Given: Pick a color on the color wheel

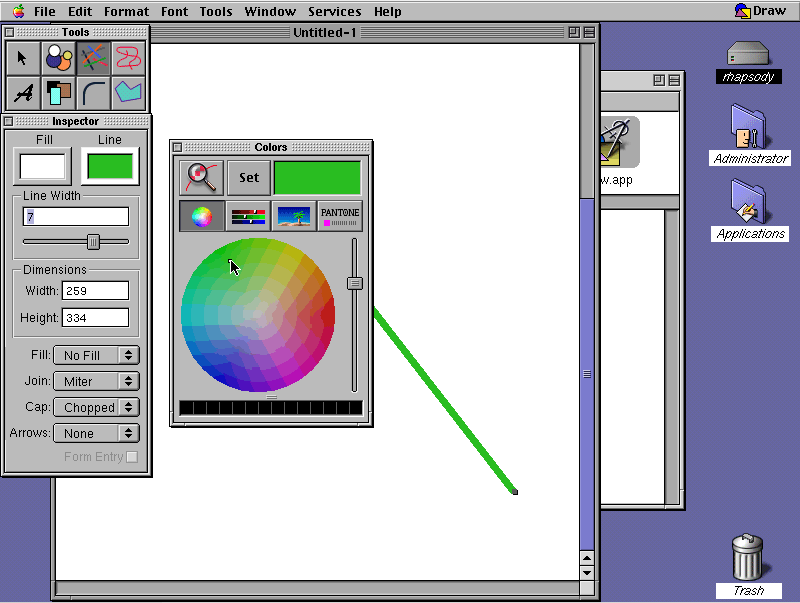Looking at the screenshot, I should [x=258, y=315].
